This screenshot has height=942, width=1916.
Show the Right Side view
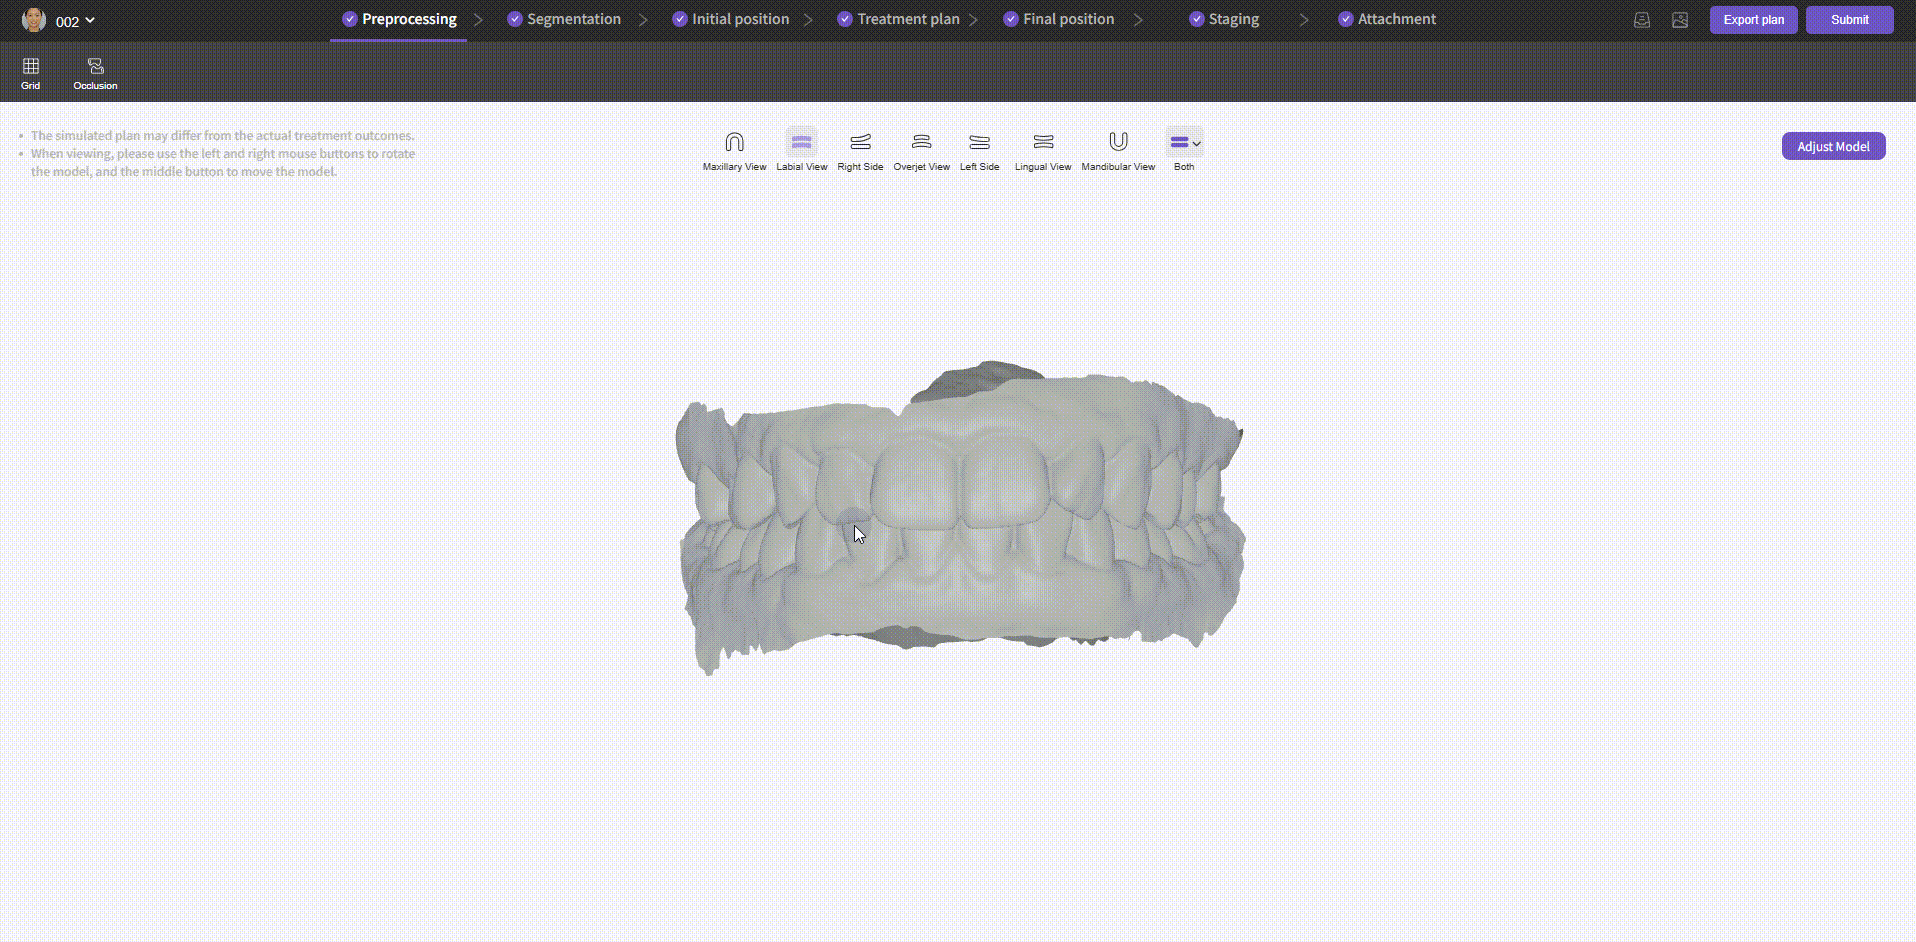pos(860,151)
